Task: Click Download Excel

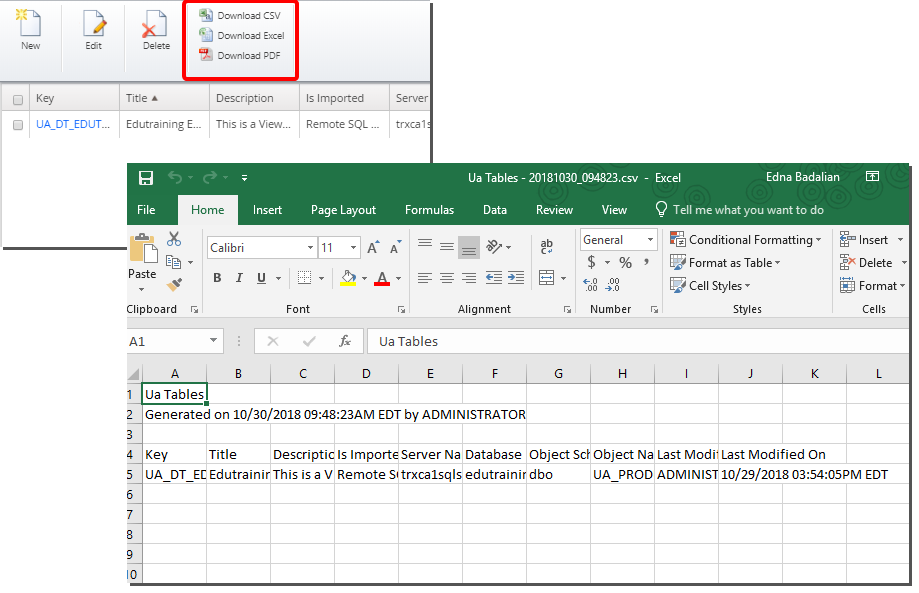Action: [x=241, y=36]
